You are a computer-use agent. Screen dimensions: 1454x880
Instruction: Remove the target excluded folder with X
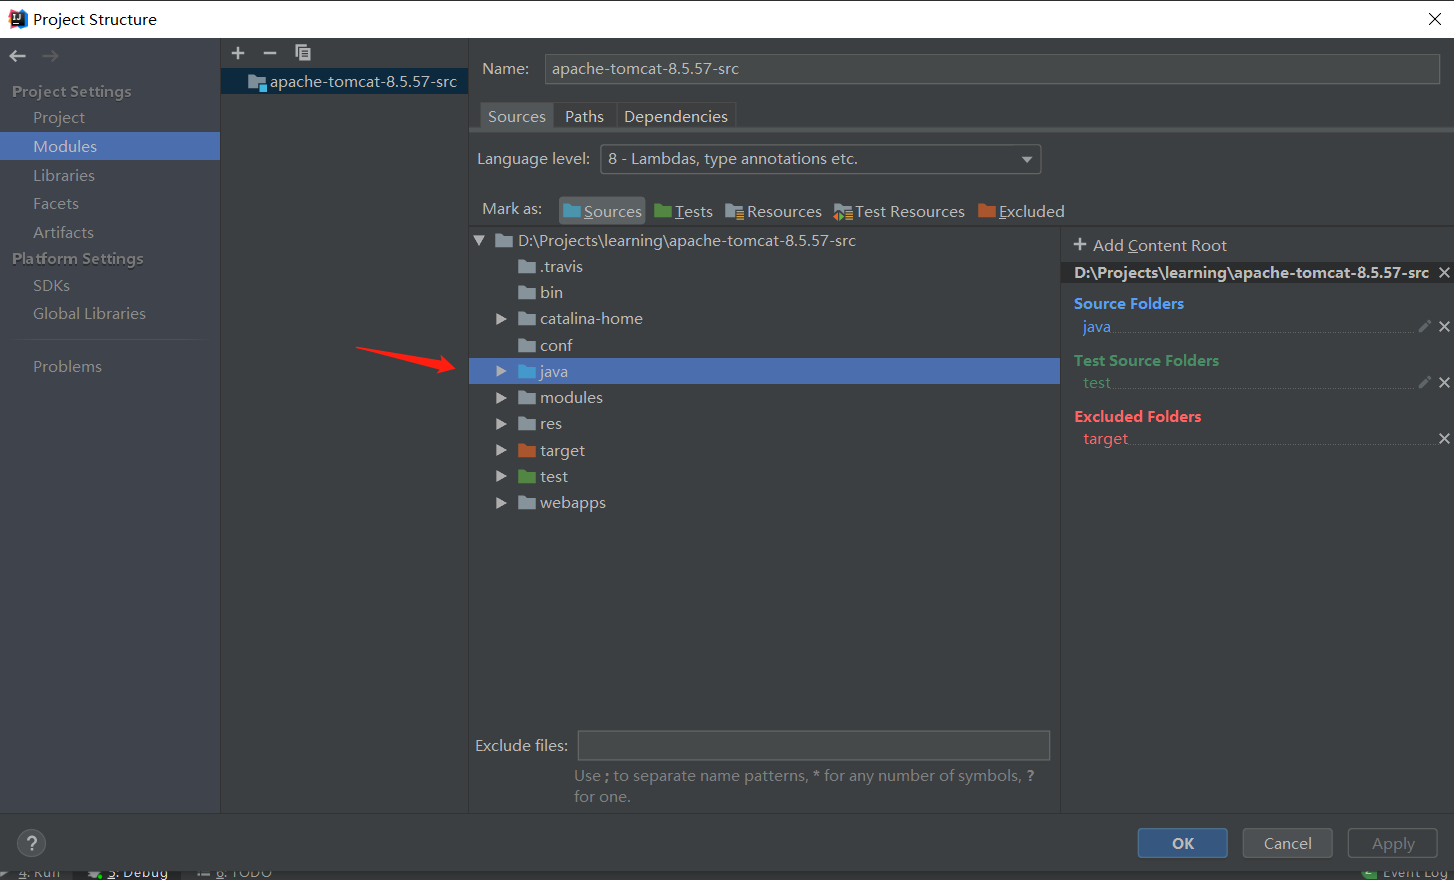pyautogui.click(x=1444, y=439)
